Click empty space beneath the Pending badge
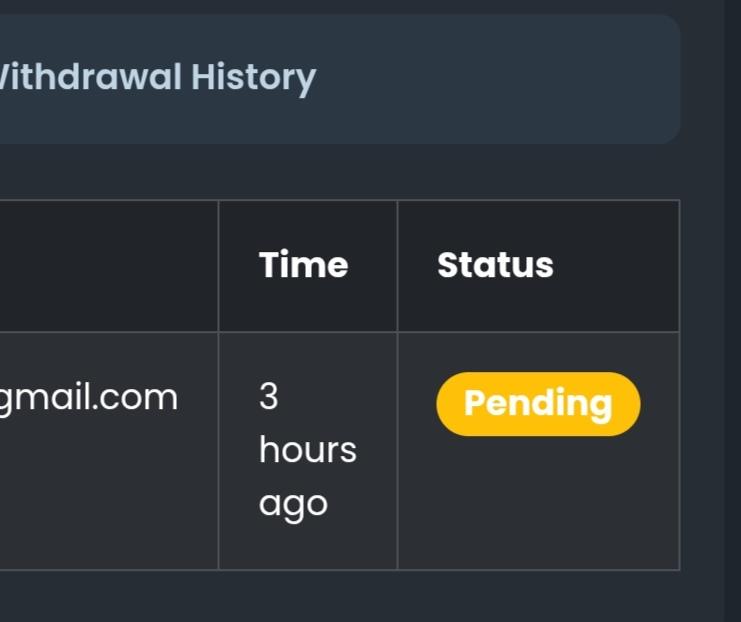Screen dimensions: 741x622 [538, 505]
